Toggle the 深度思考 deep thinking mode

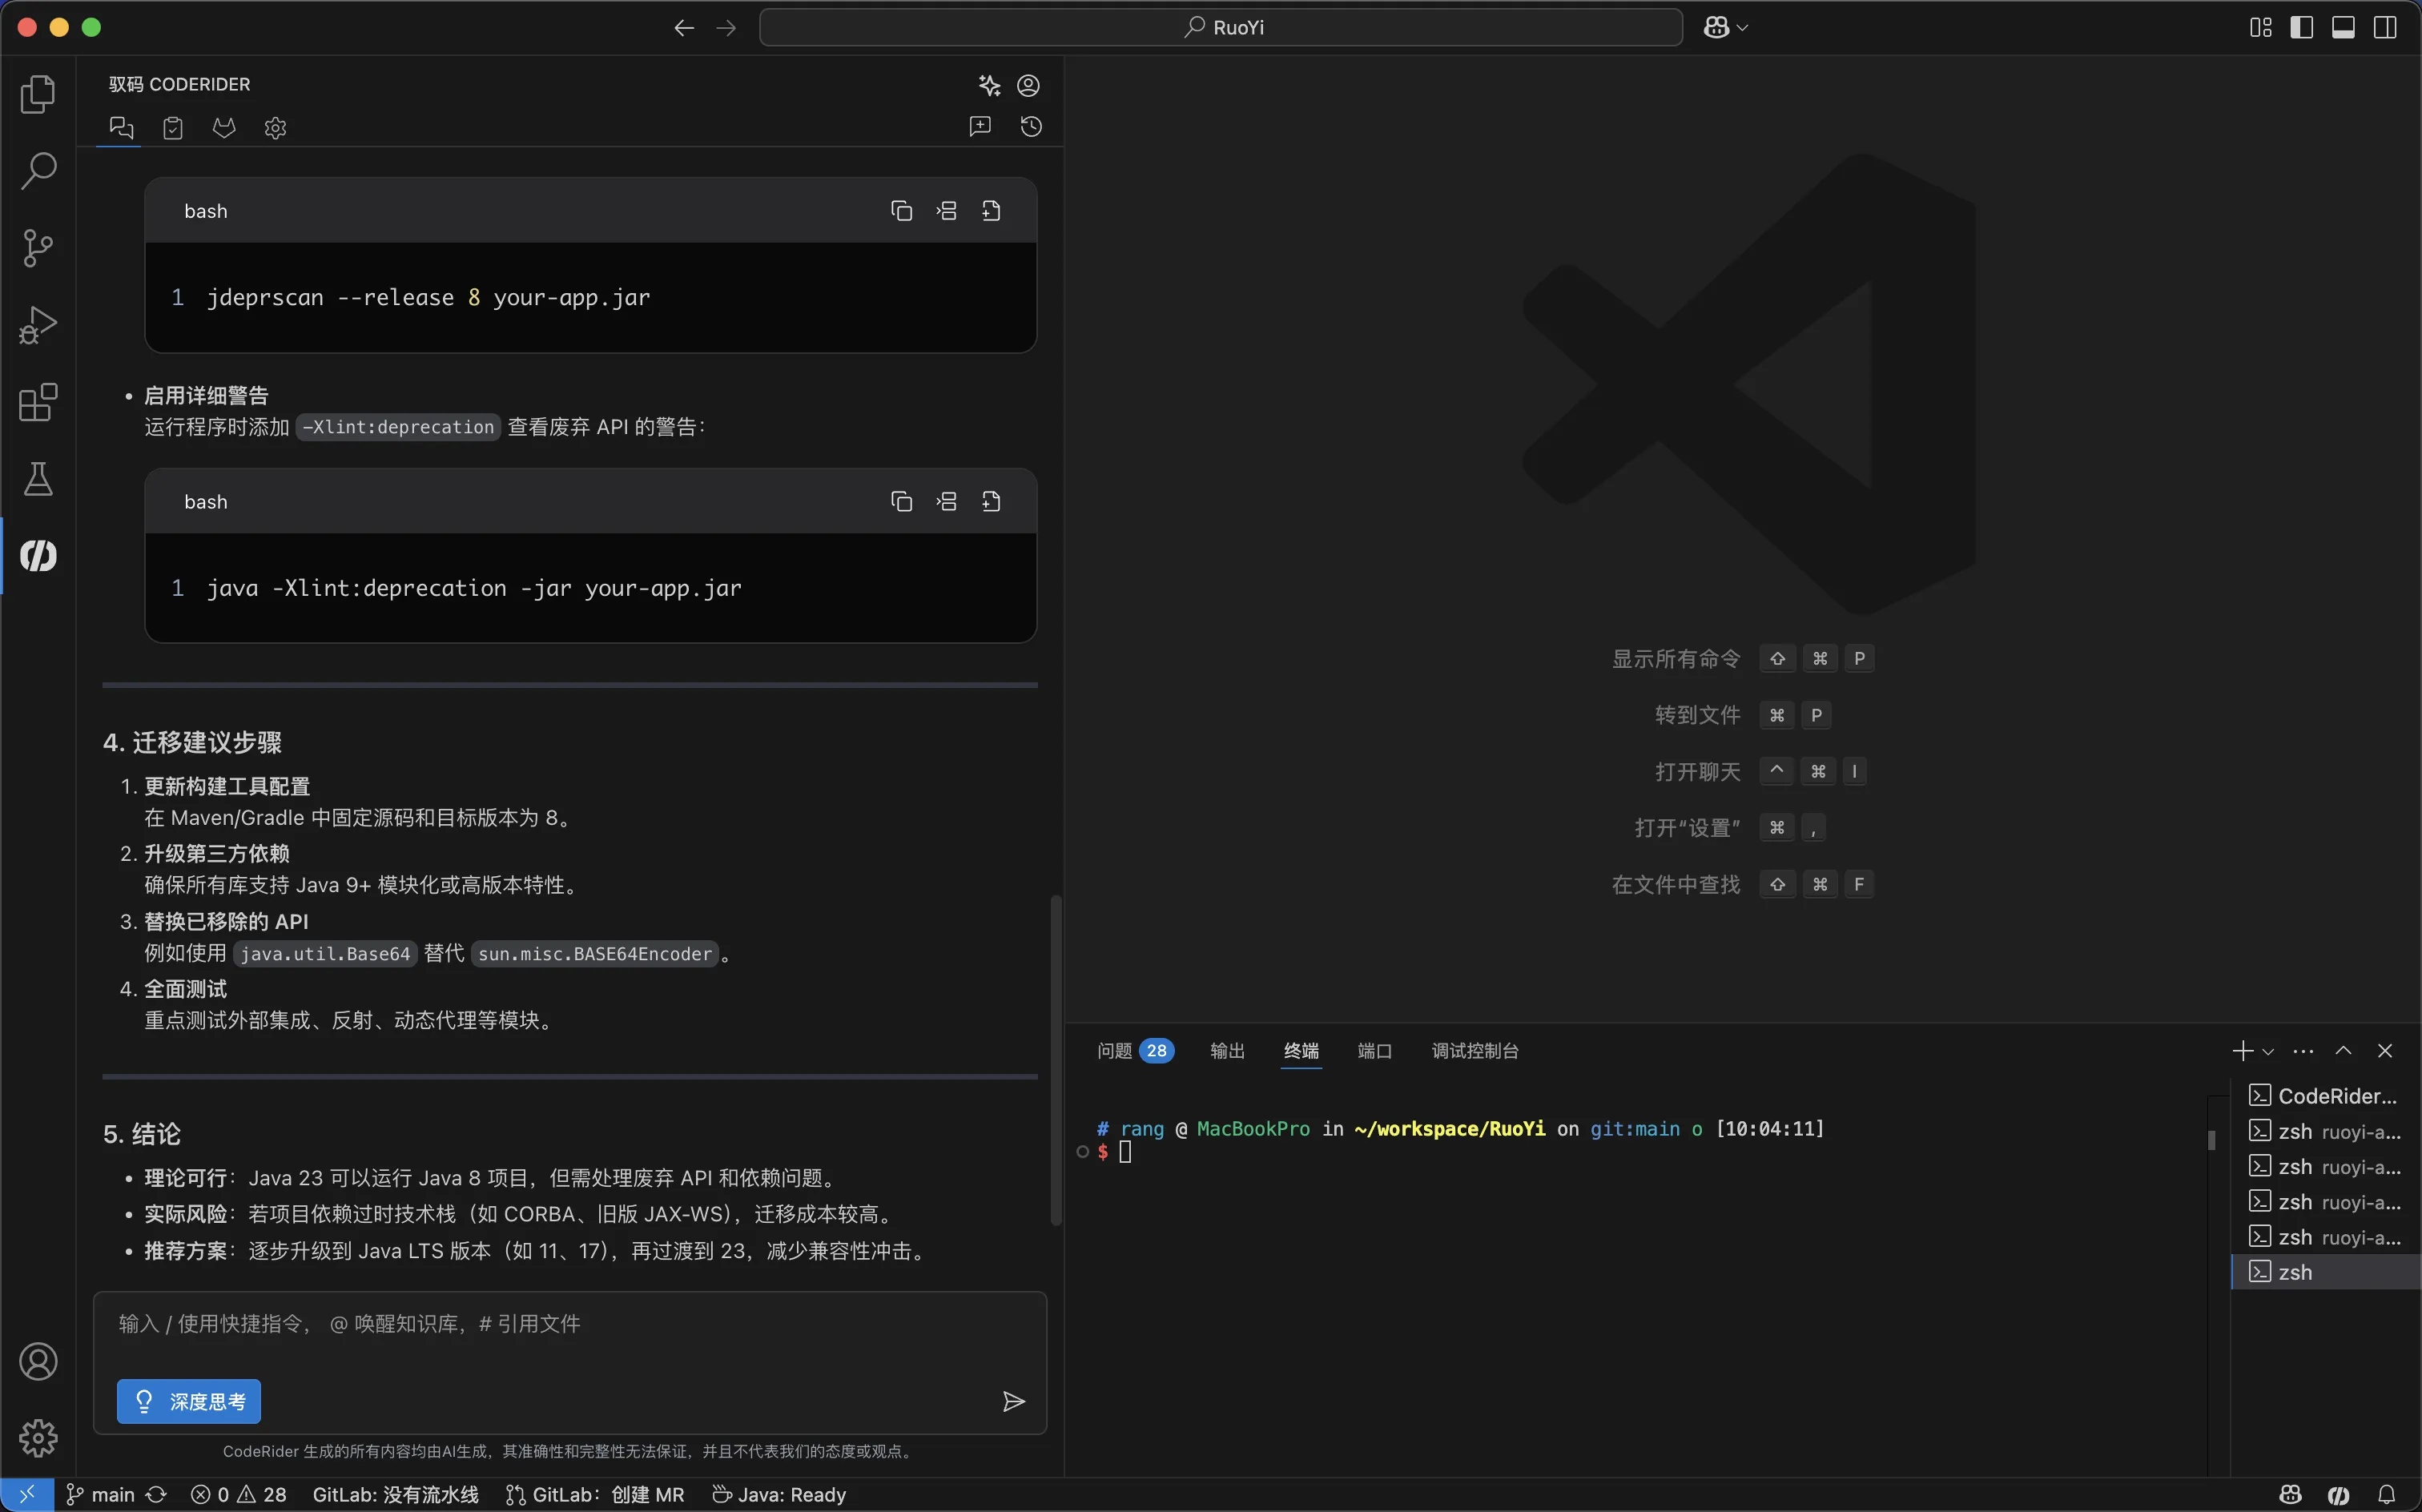189,1401
